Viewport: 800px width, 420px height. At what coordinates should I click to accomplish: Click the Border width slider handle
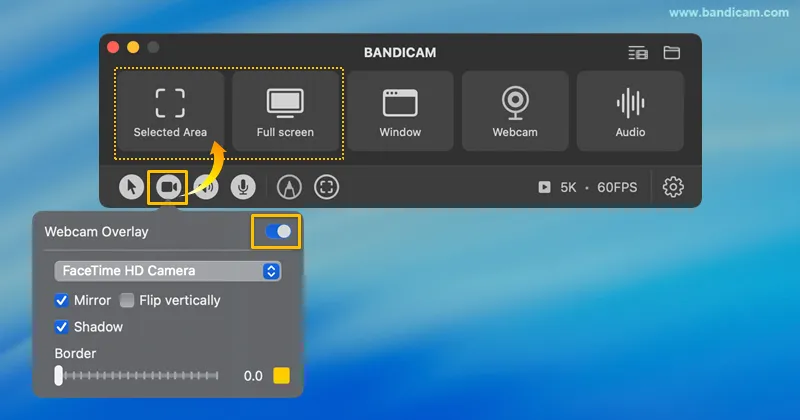[59, 376]
